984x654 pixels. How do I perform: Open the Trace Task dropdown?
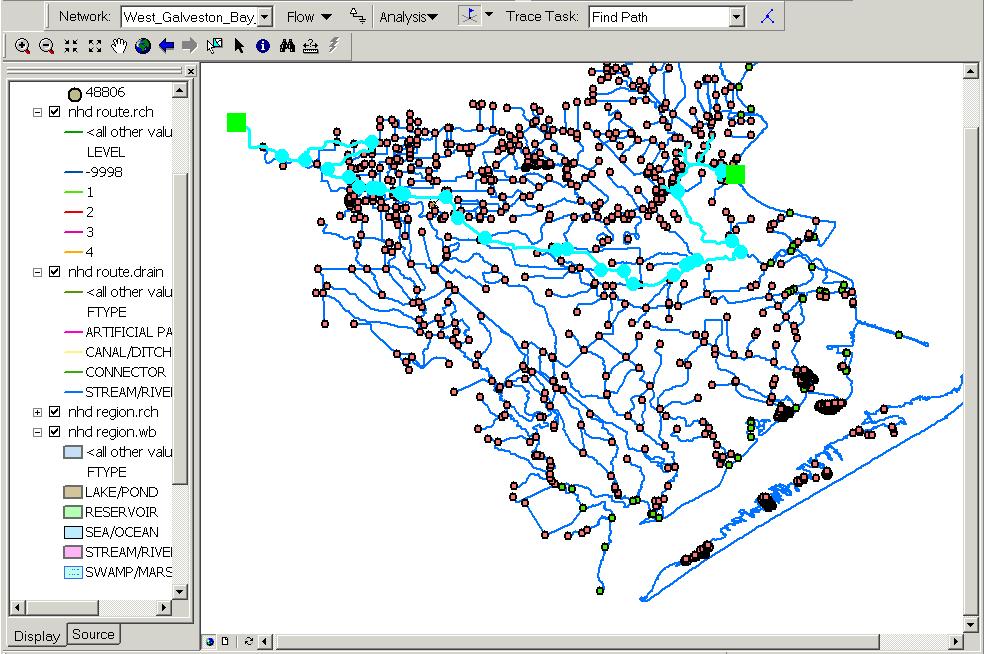click(736, 17)
